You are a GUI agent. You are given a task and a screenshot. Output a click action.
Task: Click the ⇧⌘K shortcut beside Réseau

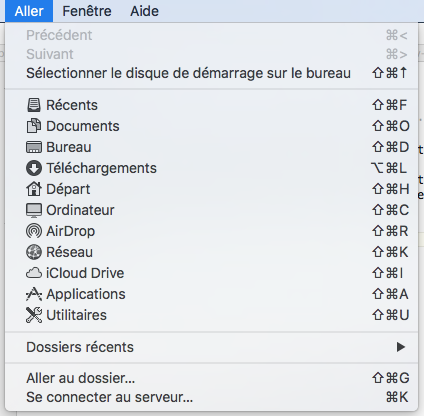(390, 252)
